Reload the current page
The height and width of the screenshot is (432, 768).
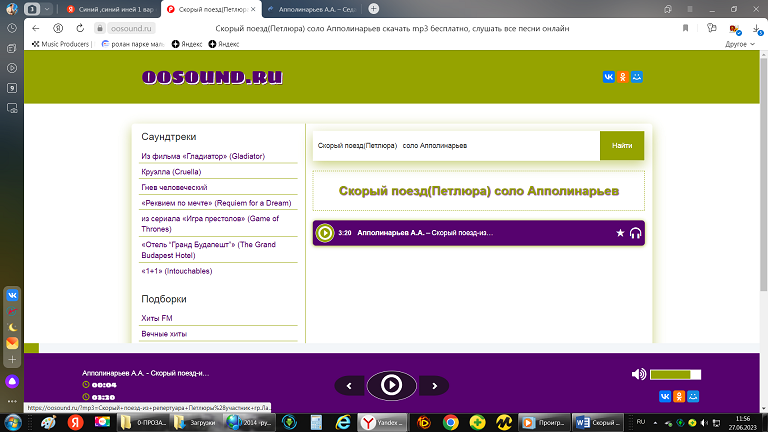[80, 28]
